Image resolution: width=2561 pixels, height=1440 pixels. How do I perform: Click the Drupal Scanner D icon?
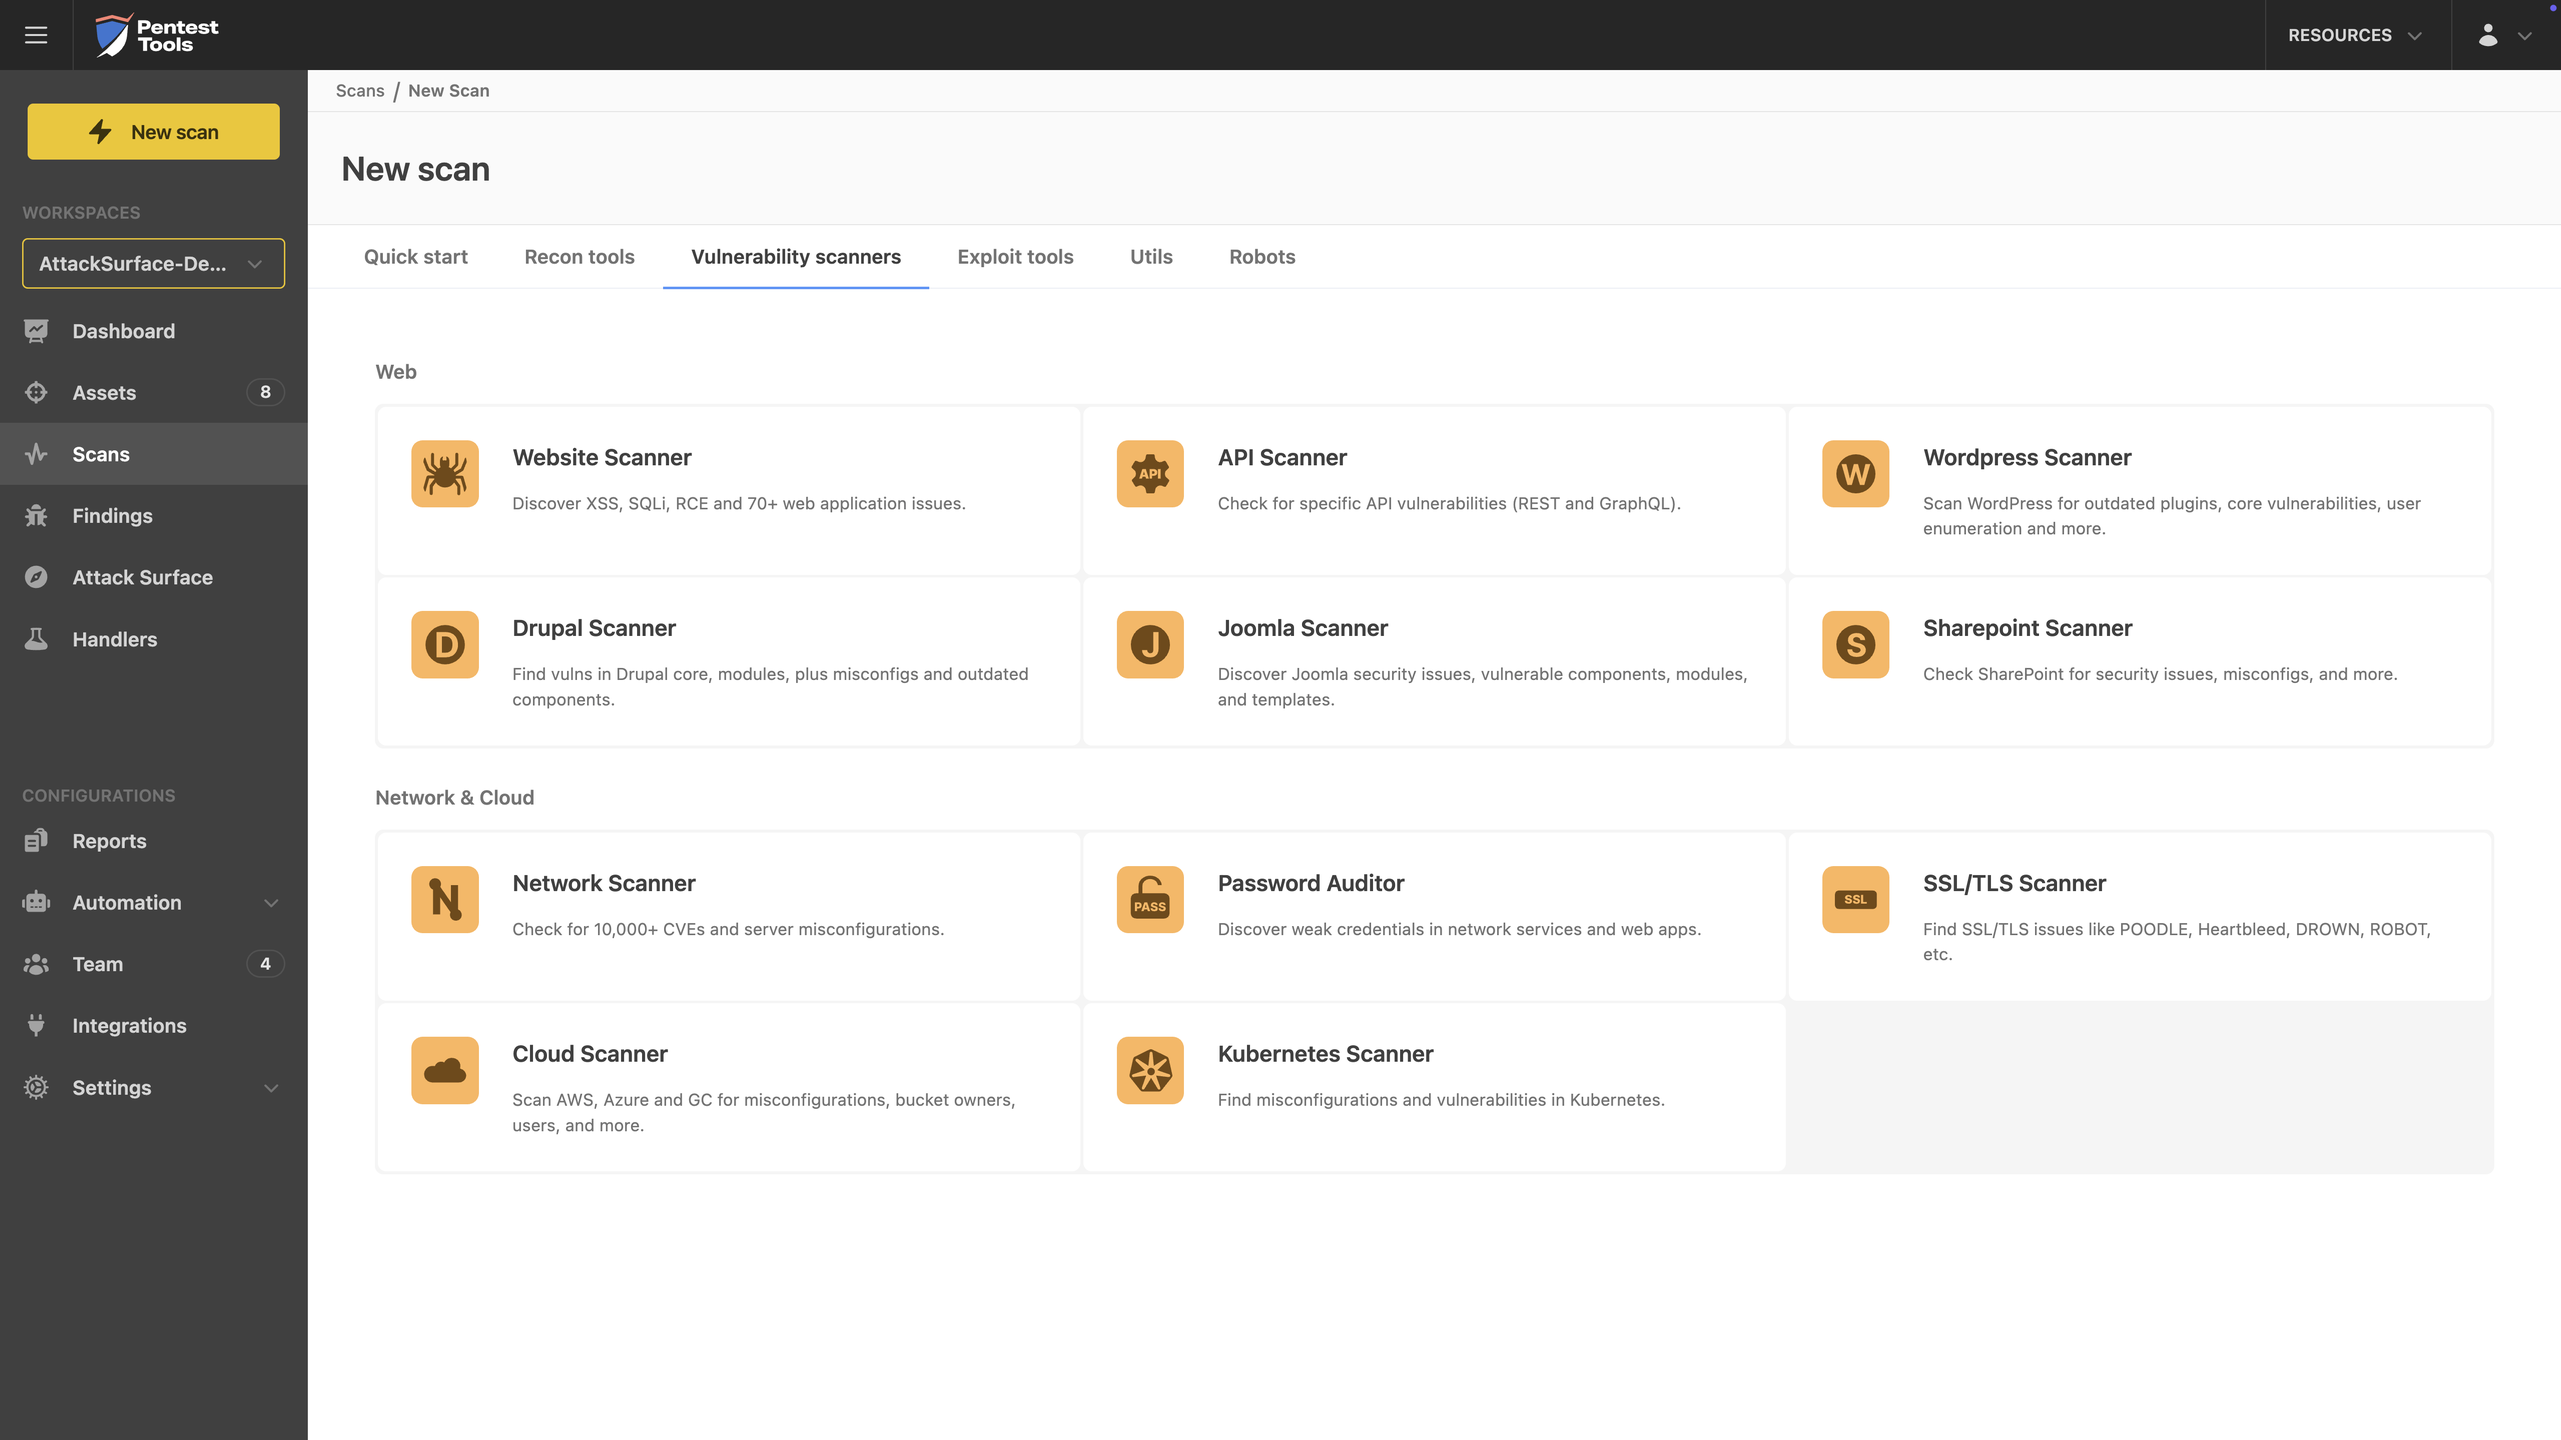pyautogui.click(x=445, y=645)
